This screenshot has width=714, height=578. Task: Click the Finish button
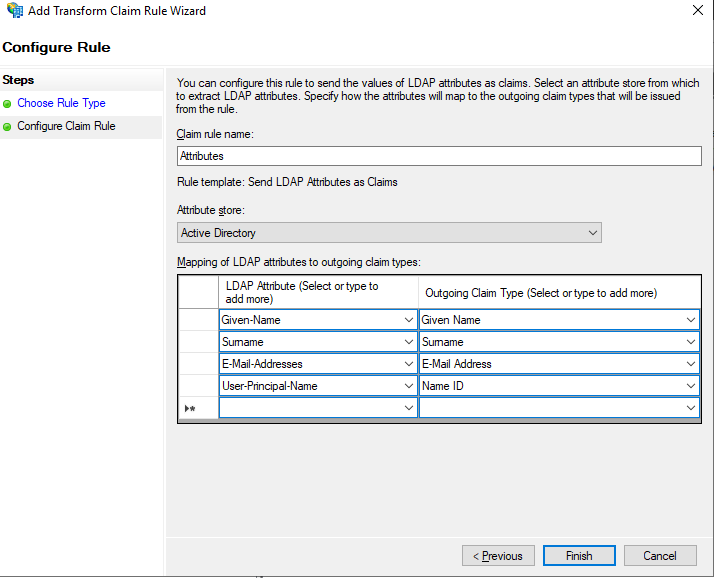pos(579,556)
